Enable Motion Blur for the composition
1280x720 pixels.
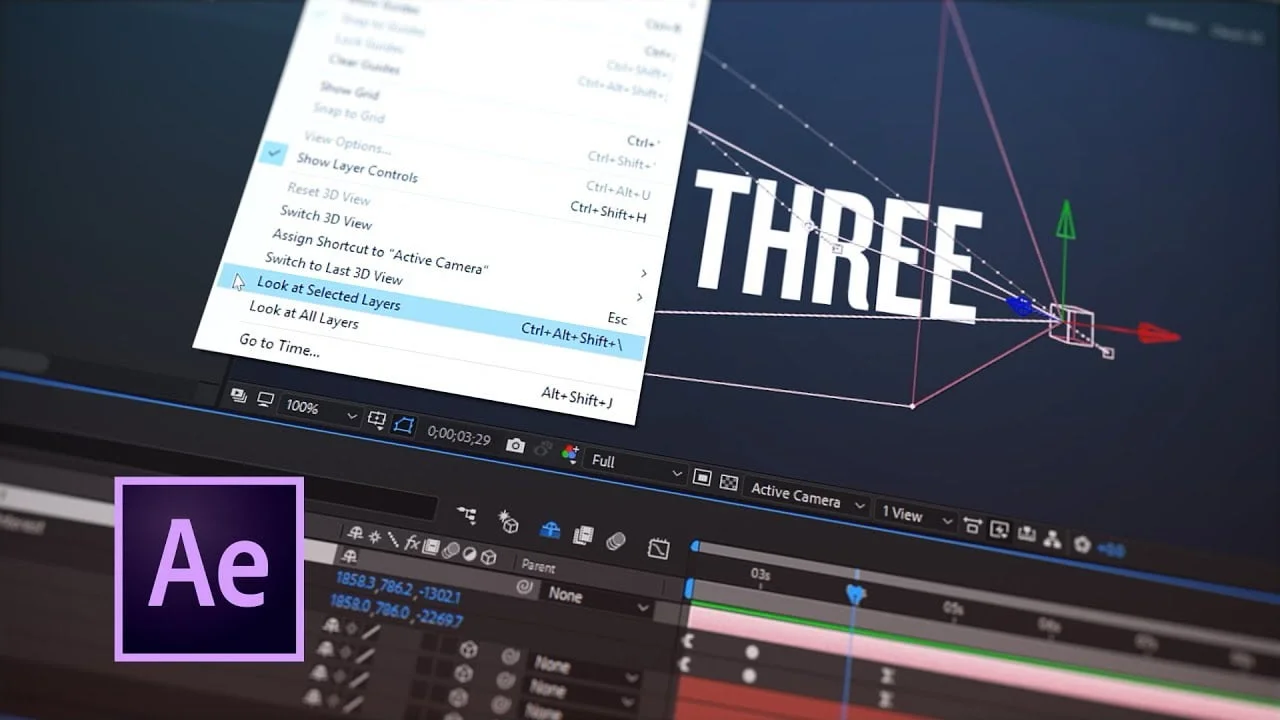tap(616, 541)
